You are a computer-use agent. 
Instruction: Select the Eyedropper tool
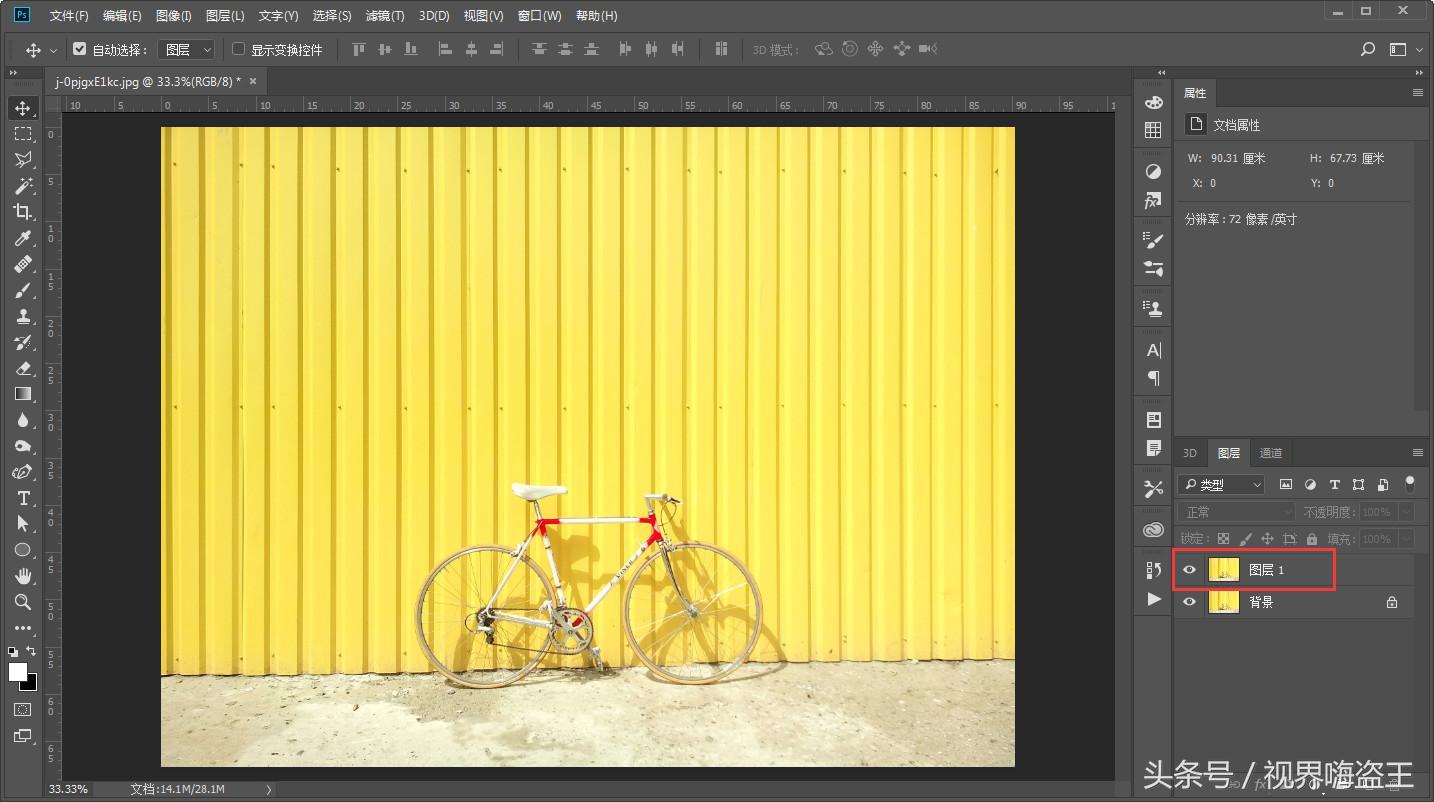[22, 238]
